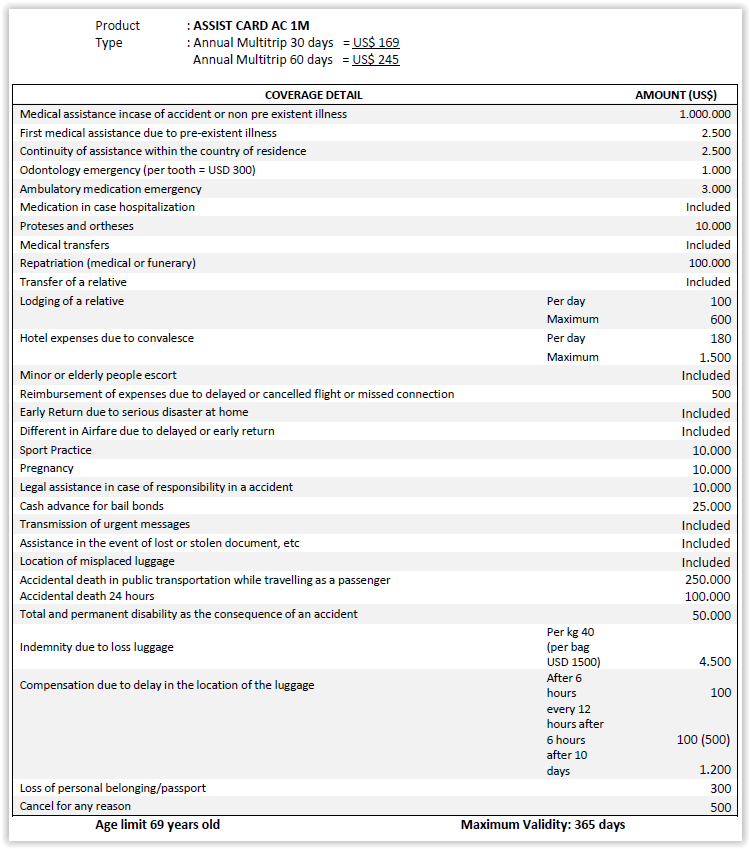Click 'Legal assistance in case of responsibility' text

point(156,487)
